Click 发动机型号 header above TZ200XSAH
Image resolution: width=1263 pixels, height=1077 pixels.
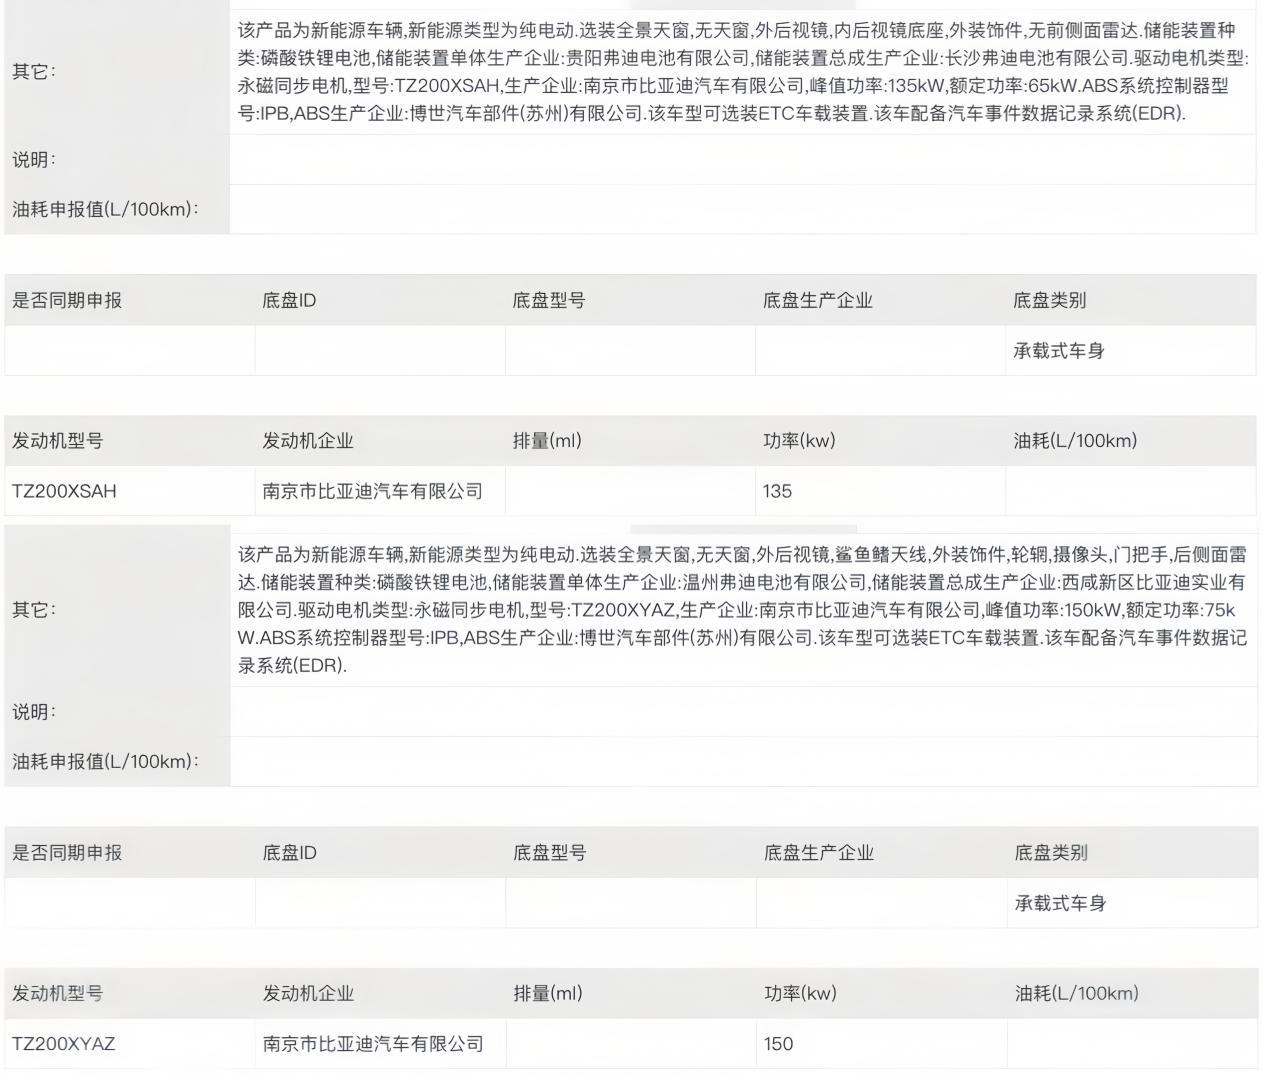tap(57, 441)
